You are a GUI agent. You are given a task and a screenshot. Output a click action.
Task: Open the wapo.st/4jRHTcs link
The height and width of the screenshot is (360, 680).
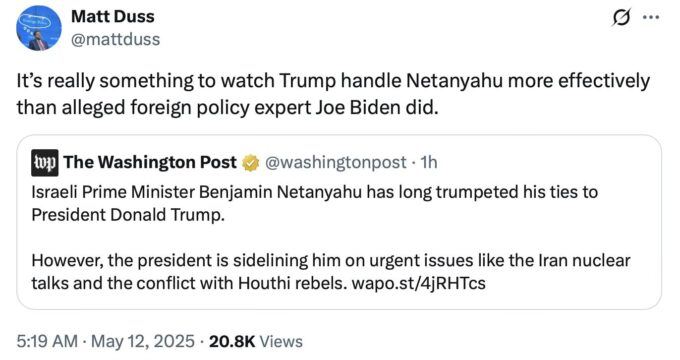[418, 283]
